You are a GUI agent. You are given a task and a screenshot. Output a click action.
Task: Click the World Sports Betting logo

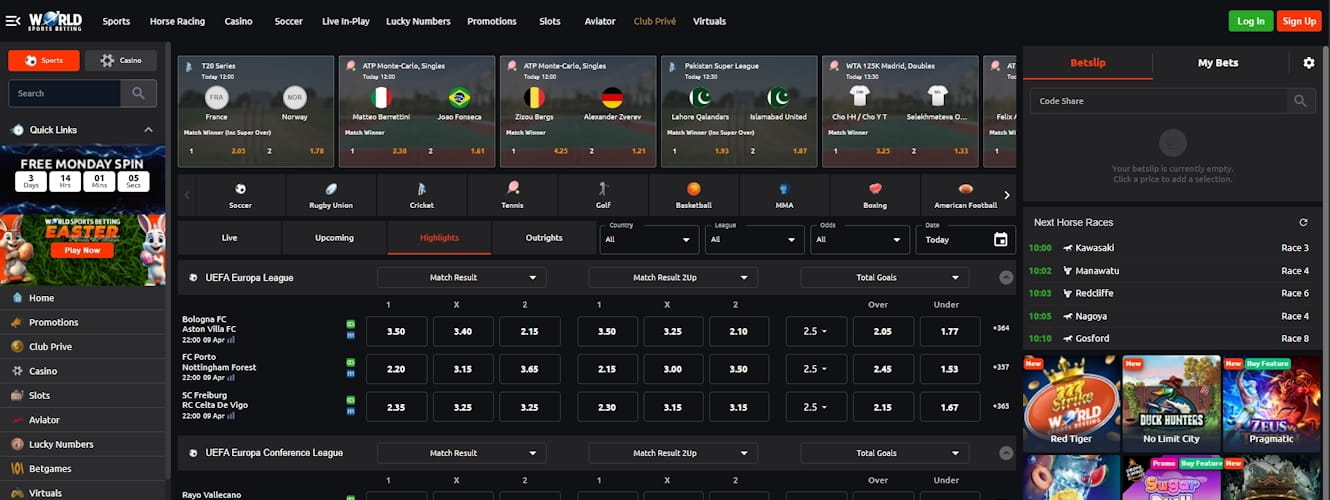[x=56, y=21]
